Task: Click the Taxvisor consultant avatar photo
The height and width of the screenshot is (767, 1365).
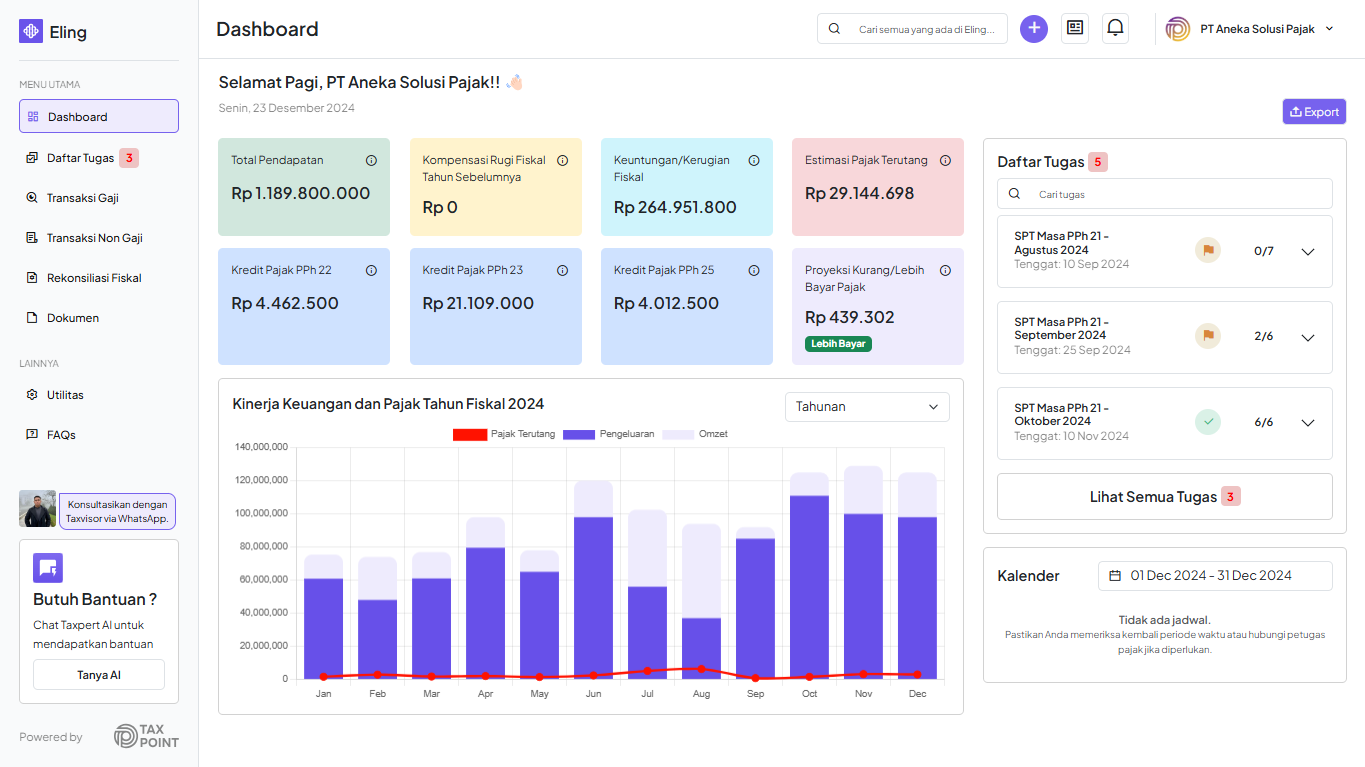Action: coord(38,509)
